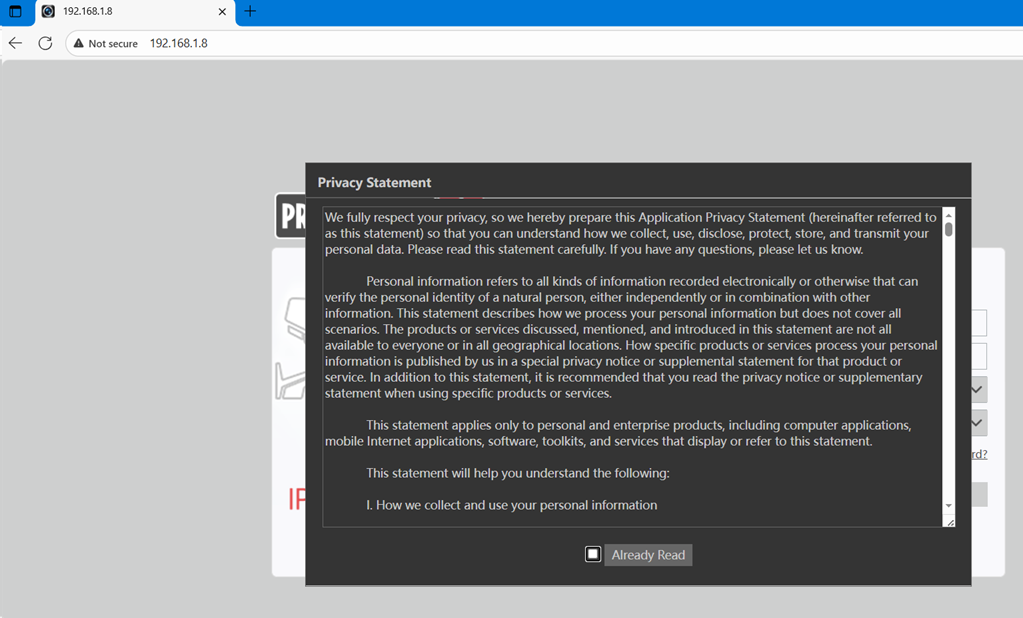Select the 192.168.1.8 tab title
1023x618 pixels.
[88, 12]
